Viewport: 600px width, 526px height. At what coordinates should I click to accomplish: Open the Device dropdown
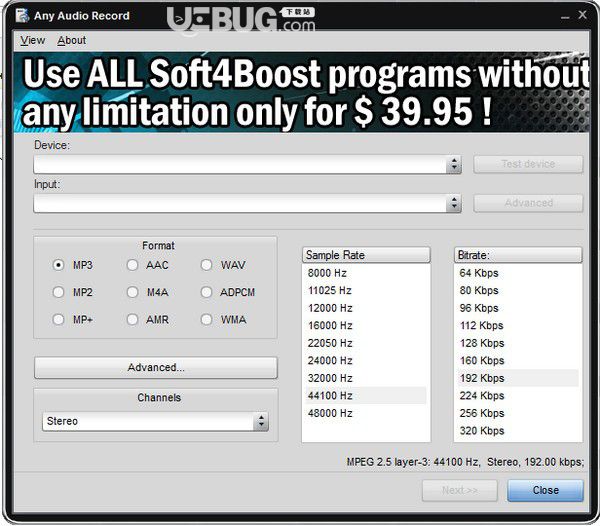(247, 164)
